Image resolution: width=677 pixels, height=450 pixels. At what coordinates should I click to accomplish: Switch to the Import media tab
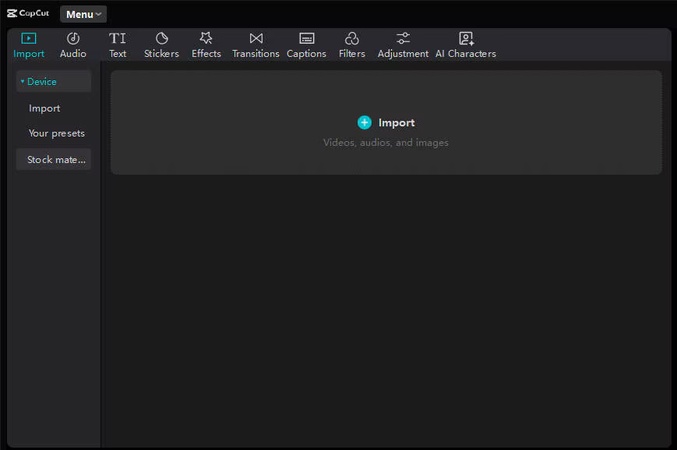[x=29, y=45]
